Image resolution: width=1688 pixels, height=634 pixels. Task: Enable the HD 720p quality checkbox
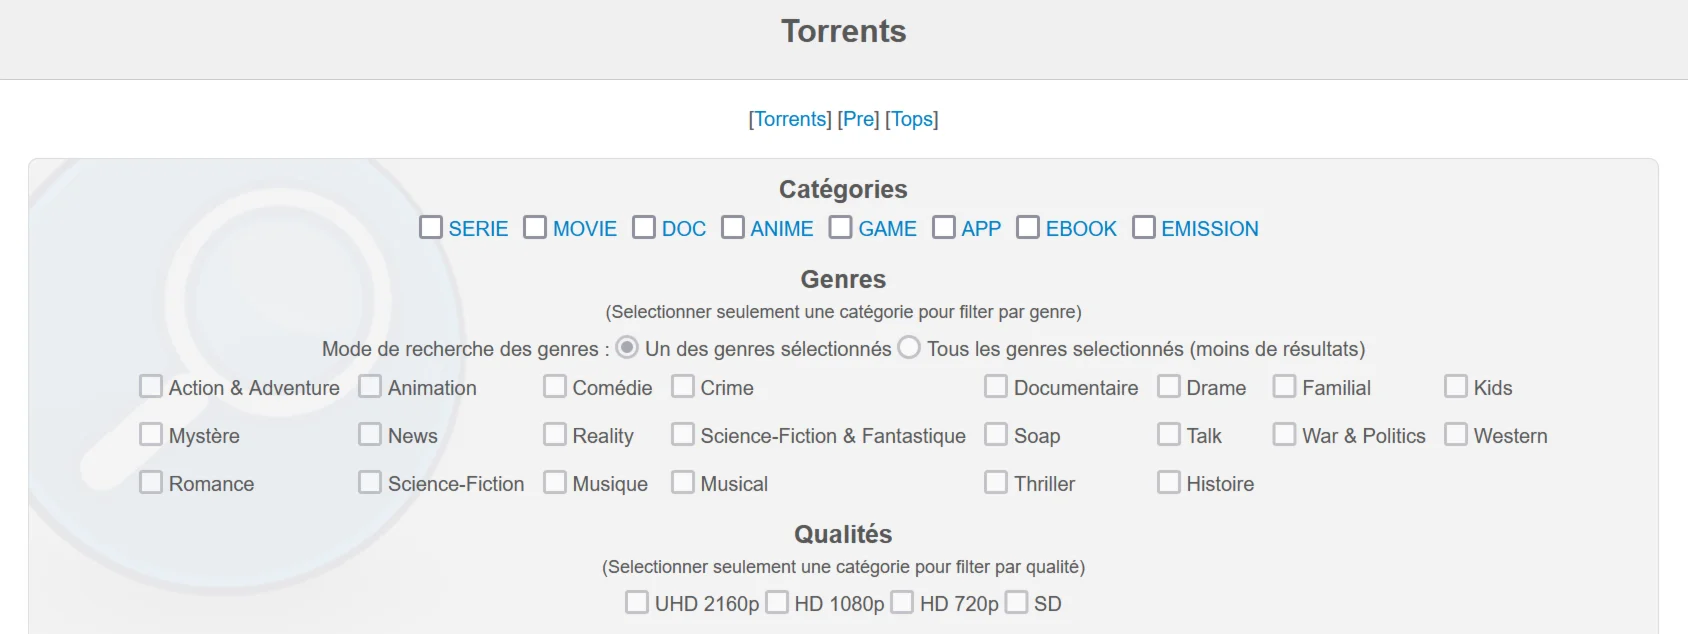(x=902, y=603)
